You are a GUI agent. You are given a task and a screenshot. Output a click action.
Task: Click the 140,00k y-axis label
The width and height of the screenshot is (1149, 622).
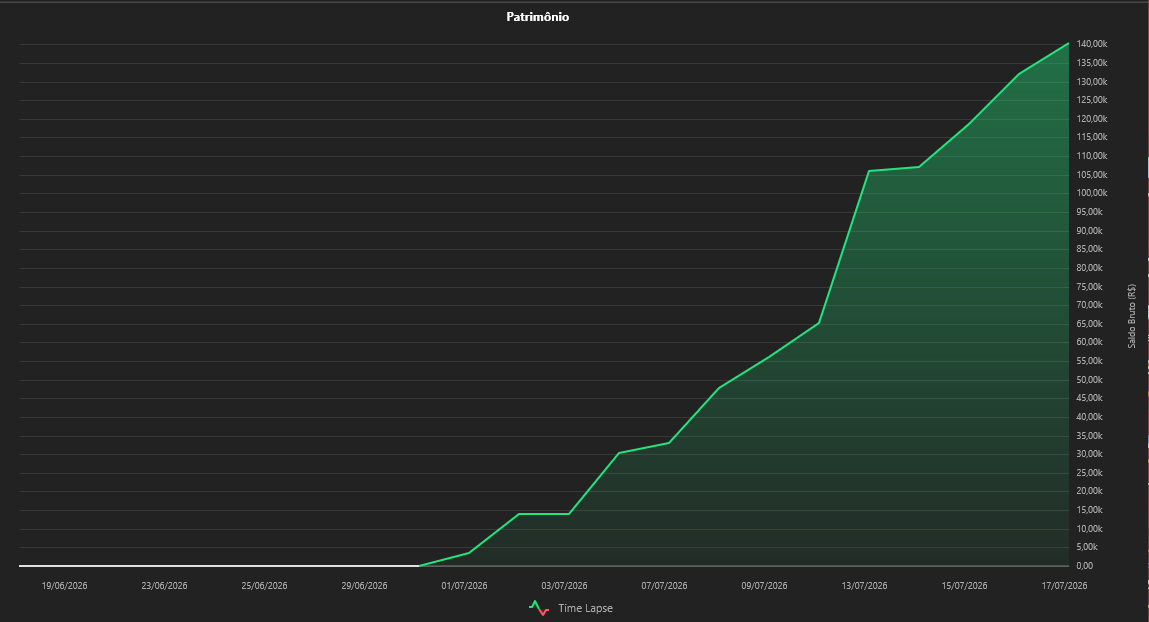coord(1092,44)
